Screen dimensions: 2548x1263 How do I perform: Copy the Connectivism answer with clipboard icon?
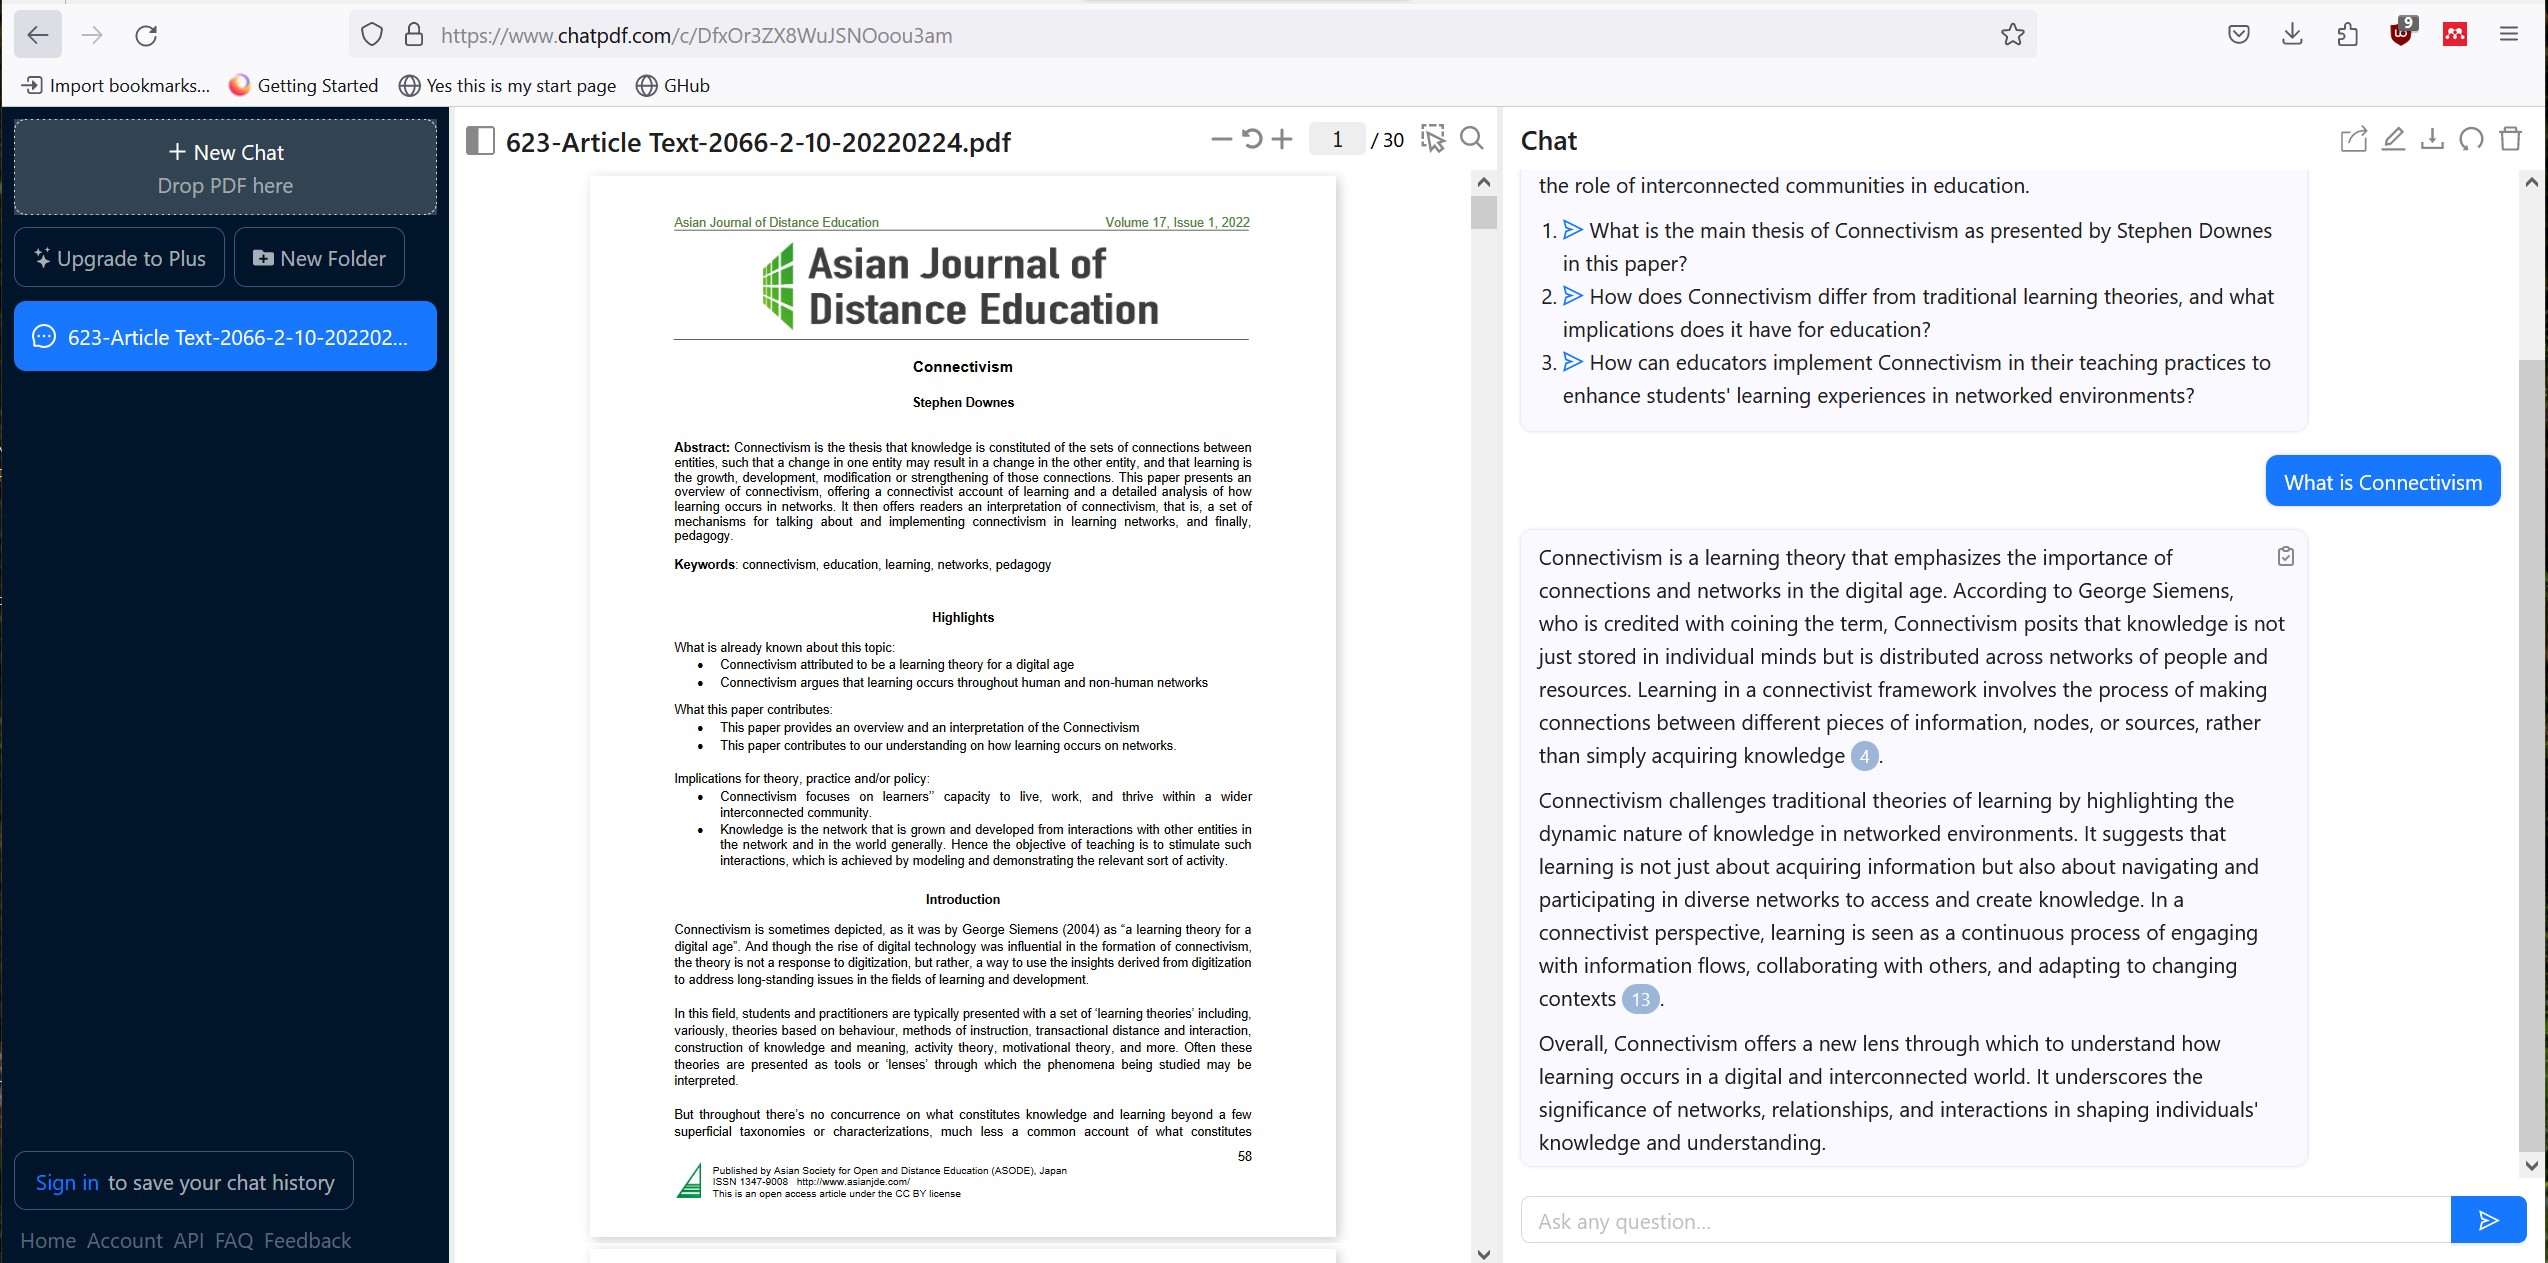pos(2285,557)
